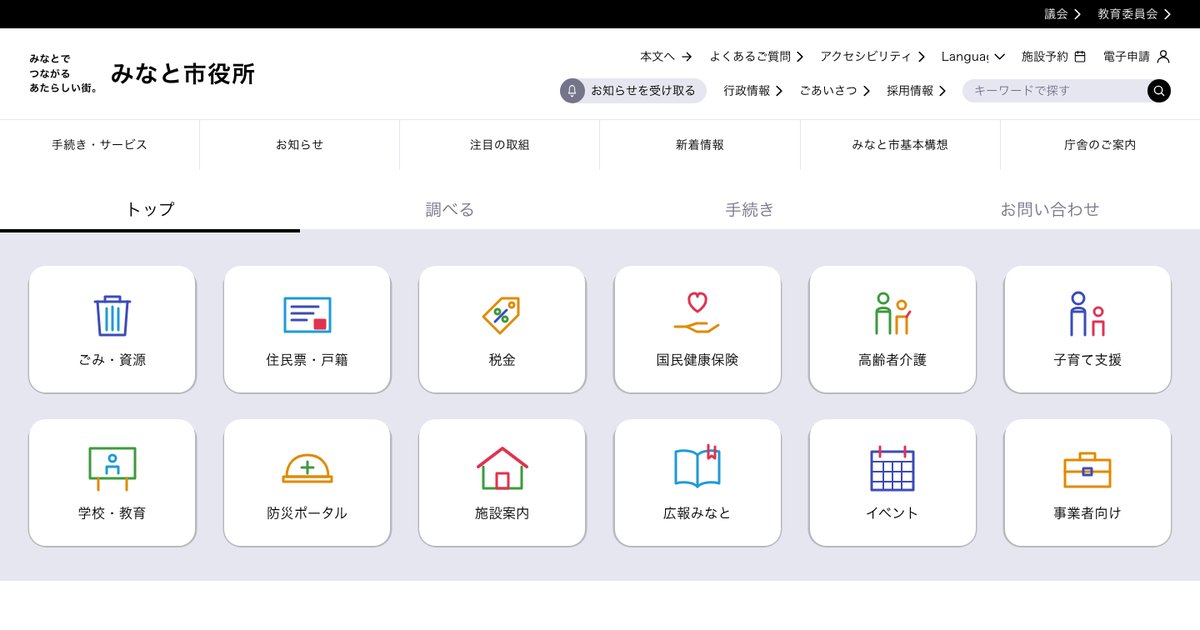Viewport: 1200px width, 630px height.
Task: Click the bell icon for notifications
Action: pyautogui.click(x=572, y=91)
